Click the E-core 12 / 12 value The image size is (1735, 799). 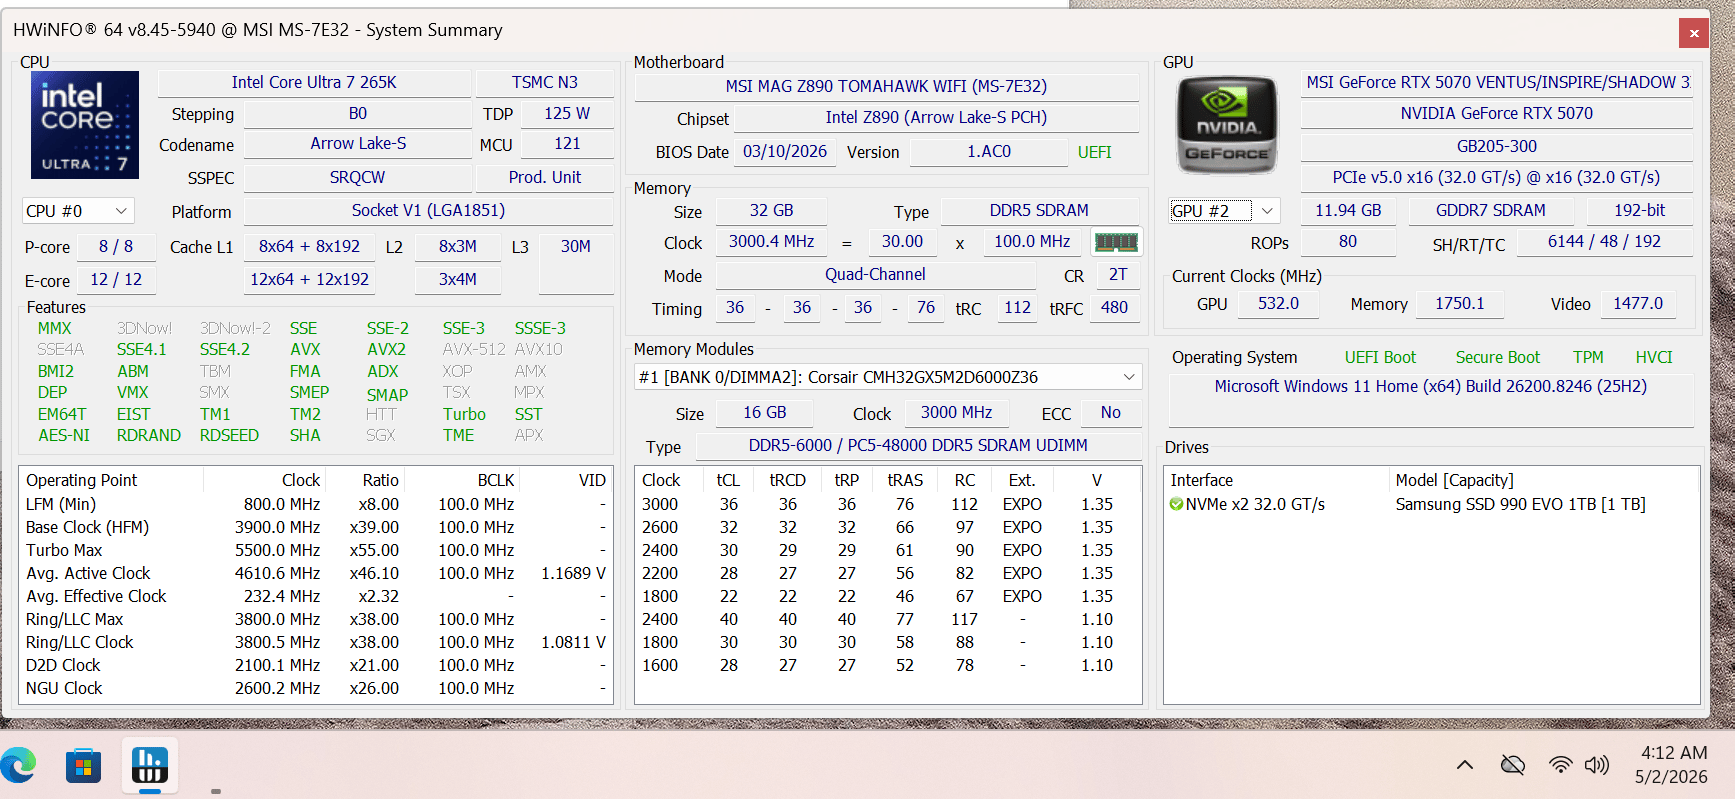point(116,280)
